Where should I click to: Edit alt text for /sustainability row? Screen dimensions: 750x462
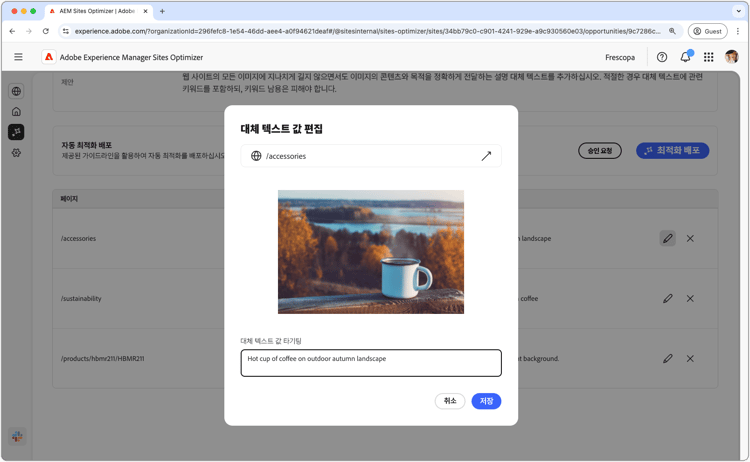668,298
